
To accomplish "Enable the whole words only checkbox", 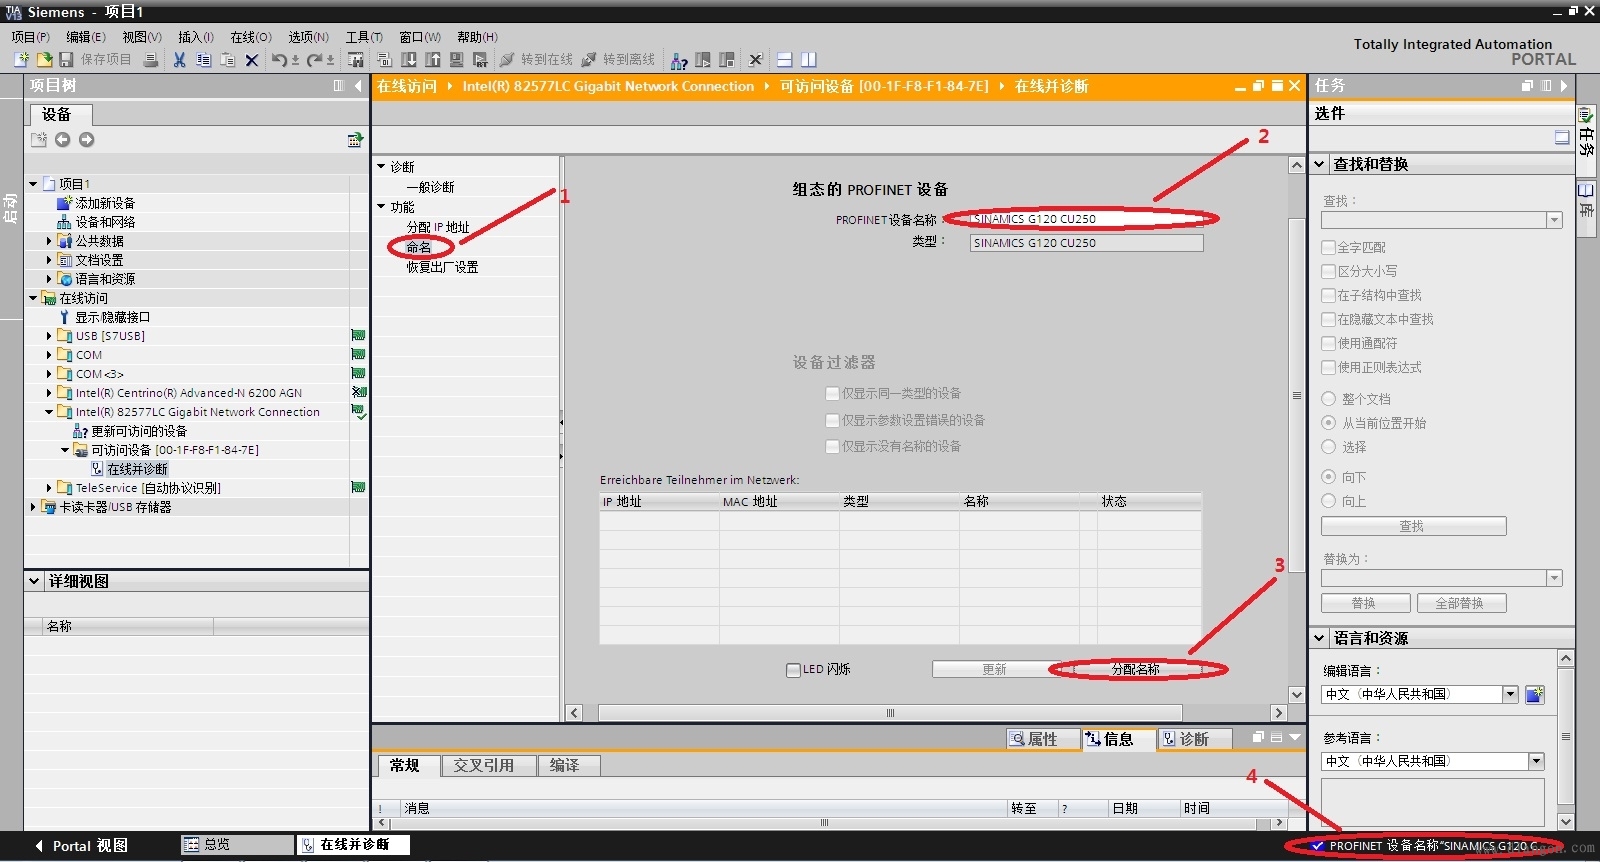I will 1329,247.
